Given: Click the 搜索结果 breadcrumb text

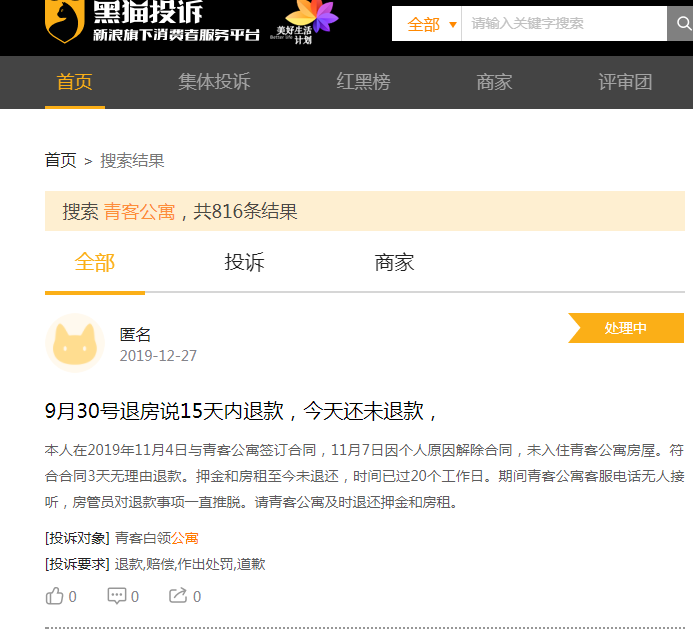Looking at the screenshot, I should (132, 160).
